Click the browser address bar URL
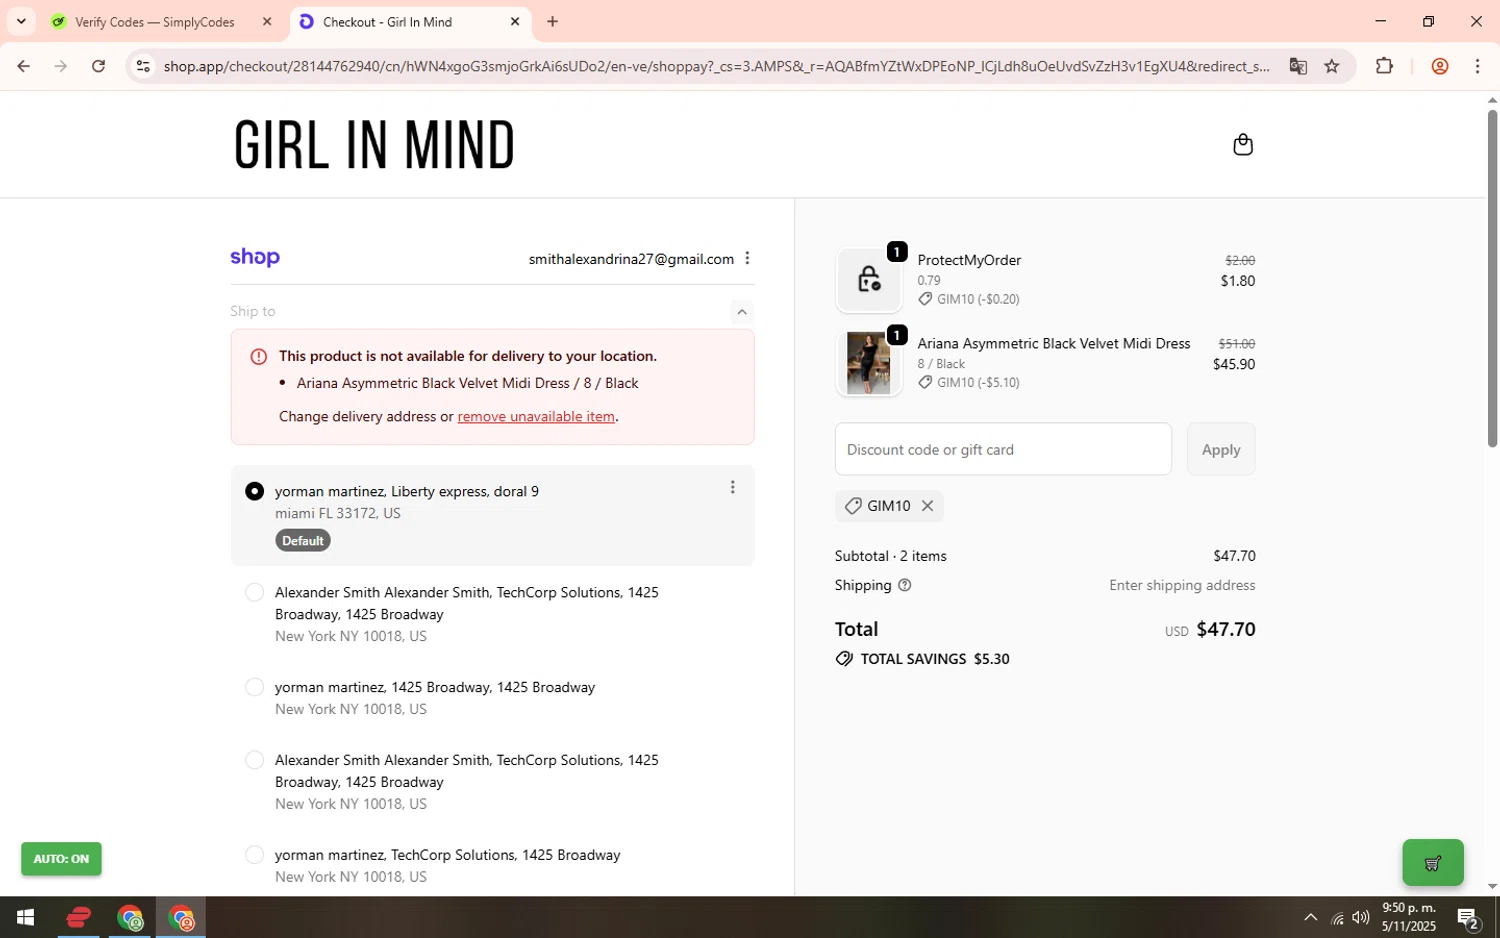The width and height of the screenshot is (1500, 938). [716, 66]
